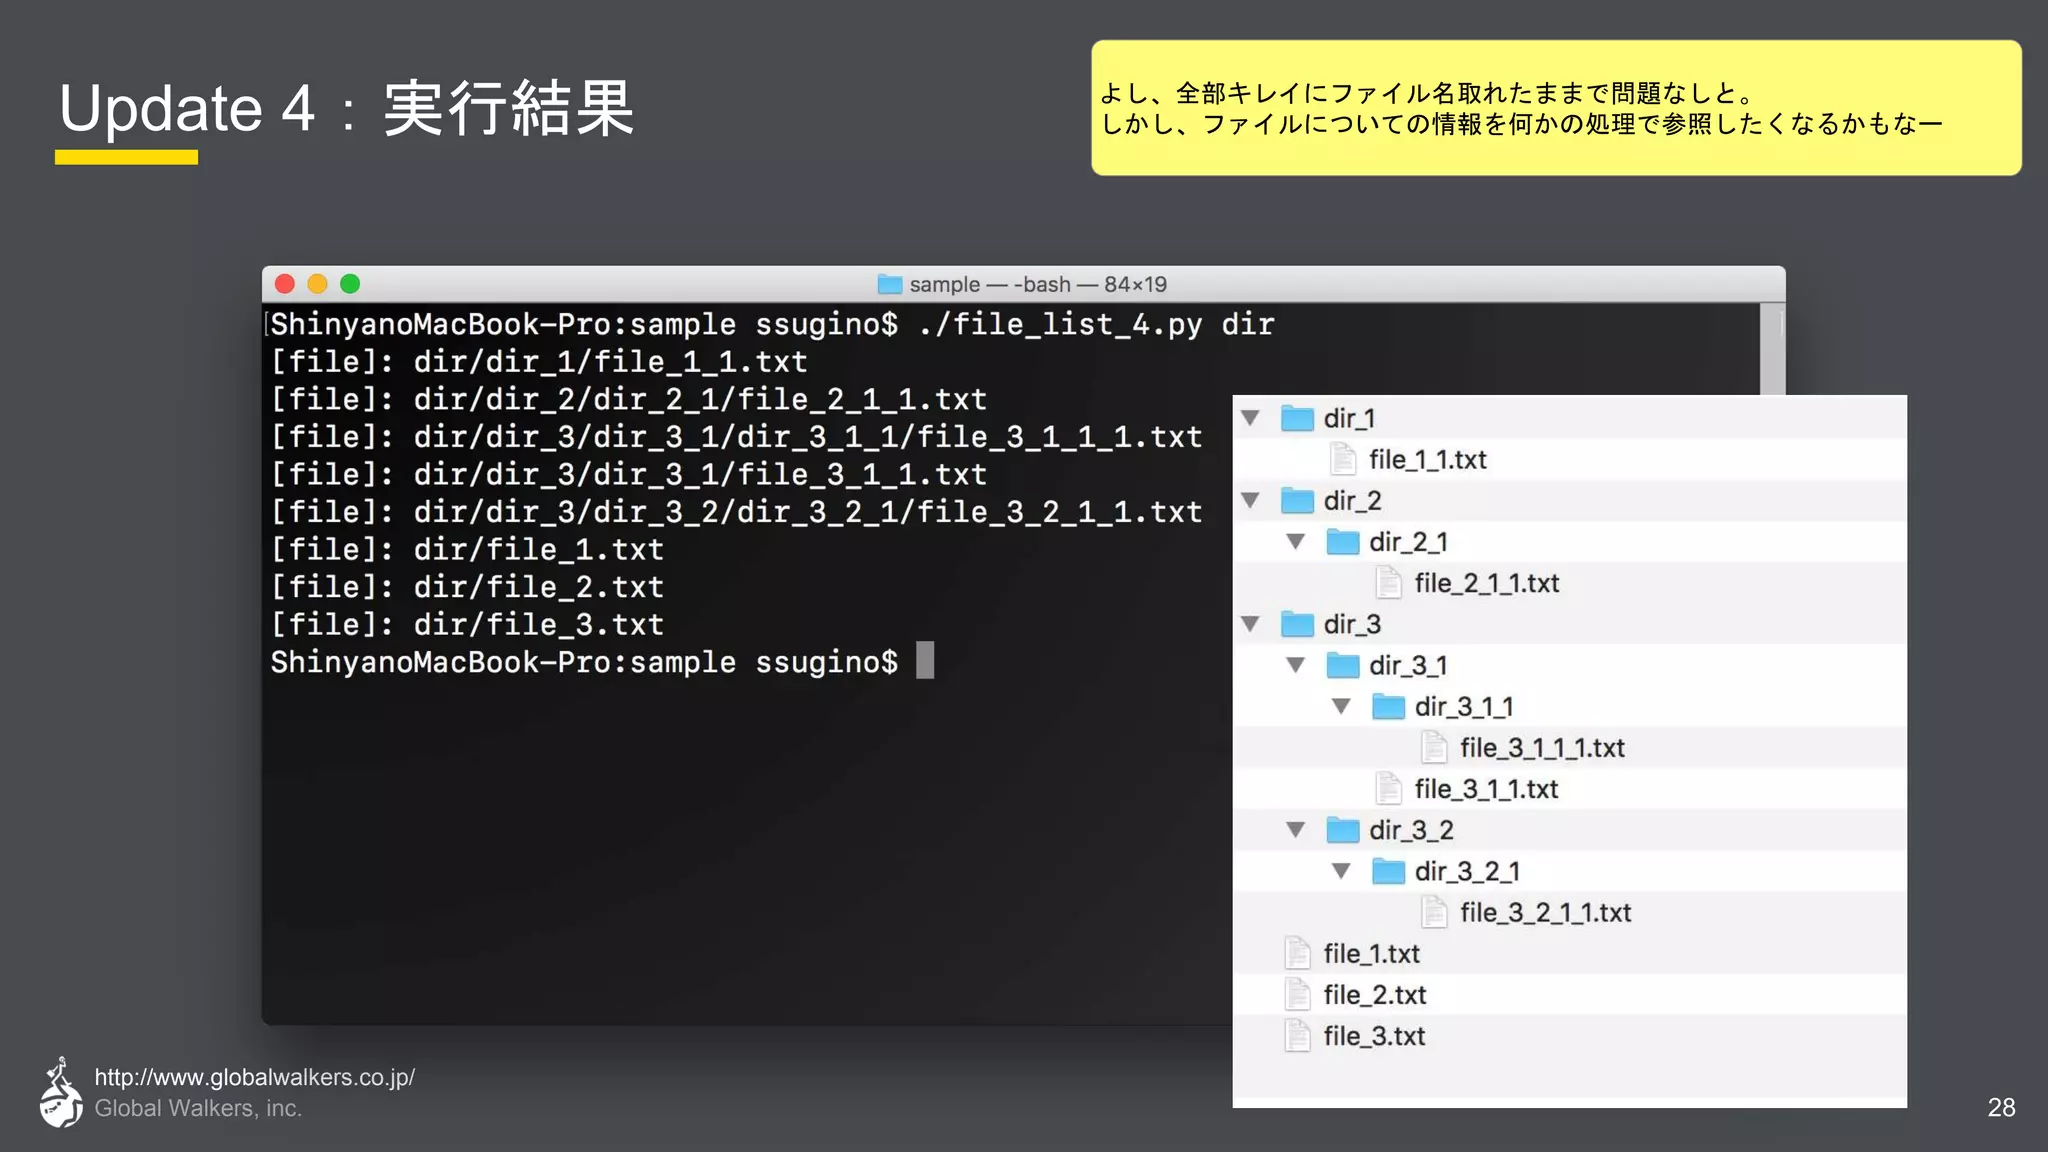Viewport: 2048px width, 1152px height.
Task: Click the file_3_2_1_1.txt document icon
Action: pyautogui.click(x=1435, y=912)
